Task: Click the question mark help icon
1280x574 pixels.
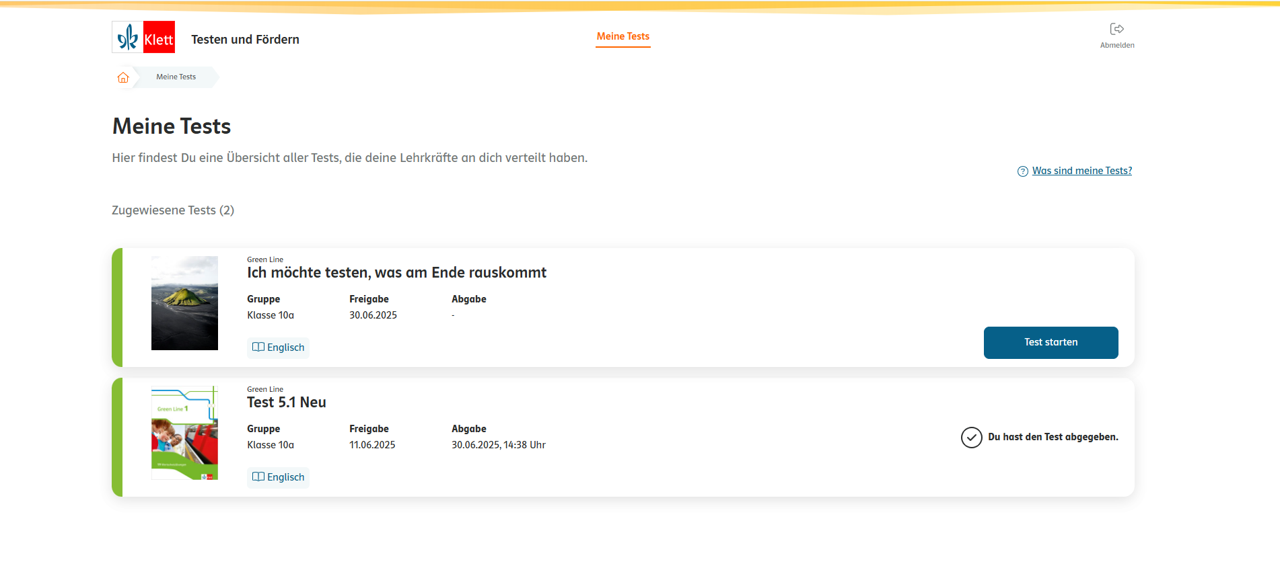Action: pos(1022,171)
